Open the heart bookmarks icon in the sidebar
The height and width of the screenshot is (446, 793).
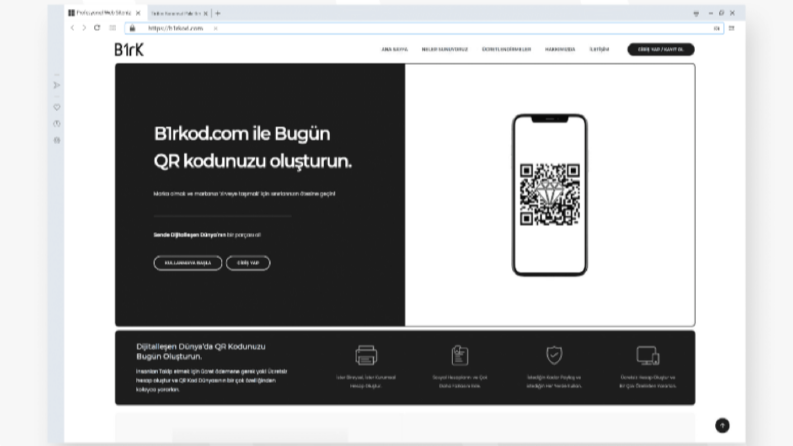point(57,107)
